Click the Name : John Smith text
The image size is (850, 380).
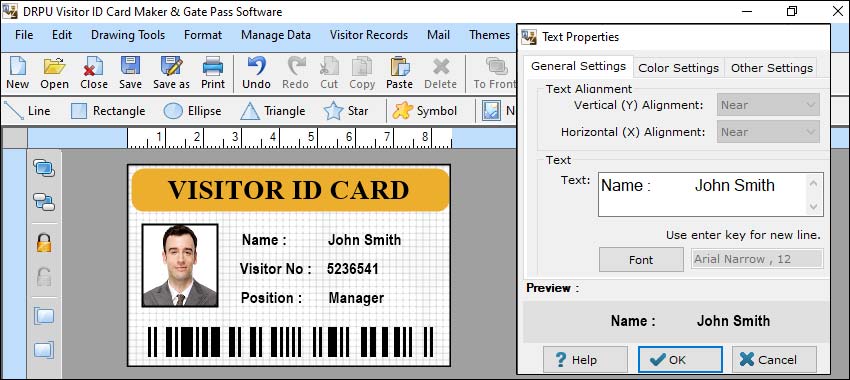tap(321, 240)
